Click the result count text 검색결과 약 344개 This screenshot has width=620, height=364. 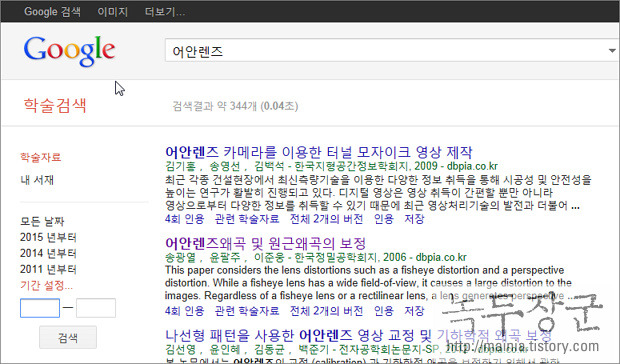point(235,106)
